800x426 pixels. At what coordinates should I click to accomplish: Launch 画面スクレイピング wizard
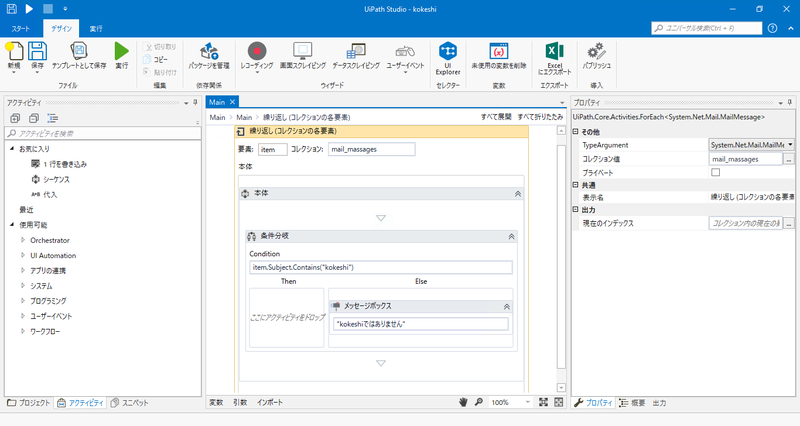303,56
